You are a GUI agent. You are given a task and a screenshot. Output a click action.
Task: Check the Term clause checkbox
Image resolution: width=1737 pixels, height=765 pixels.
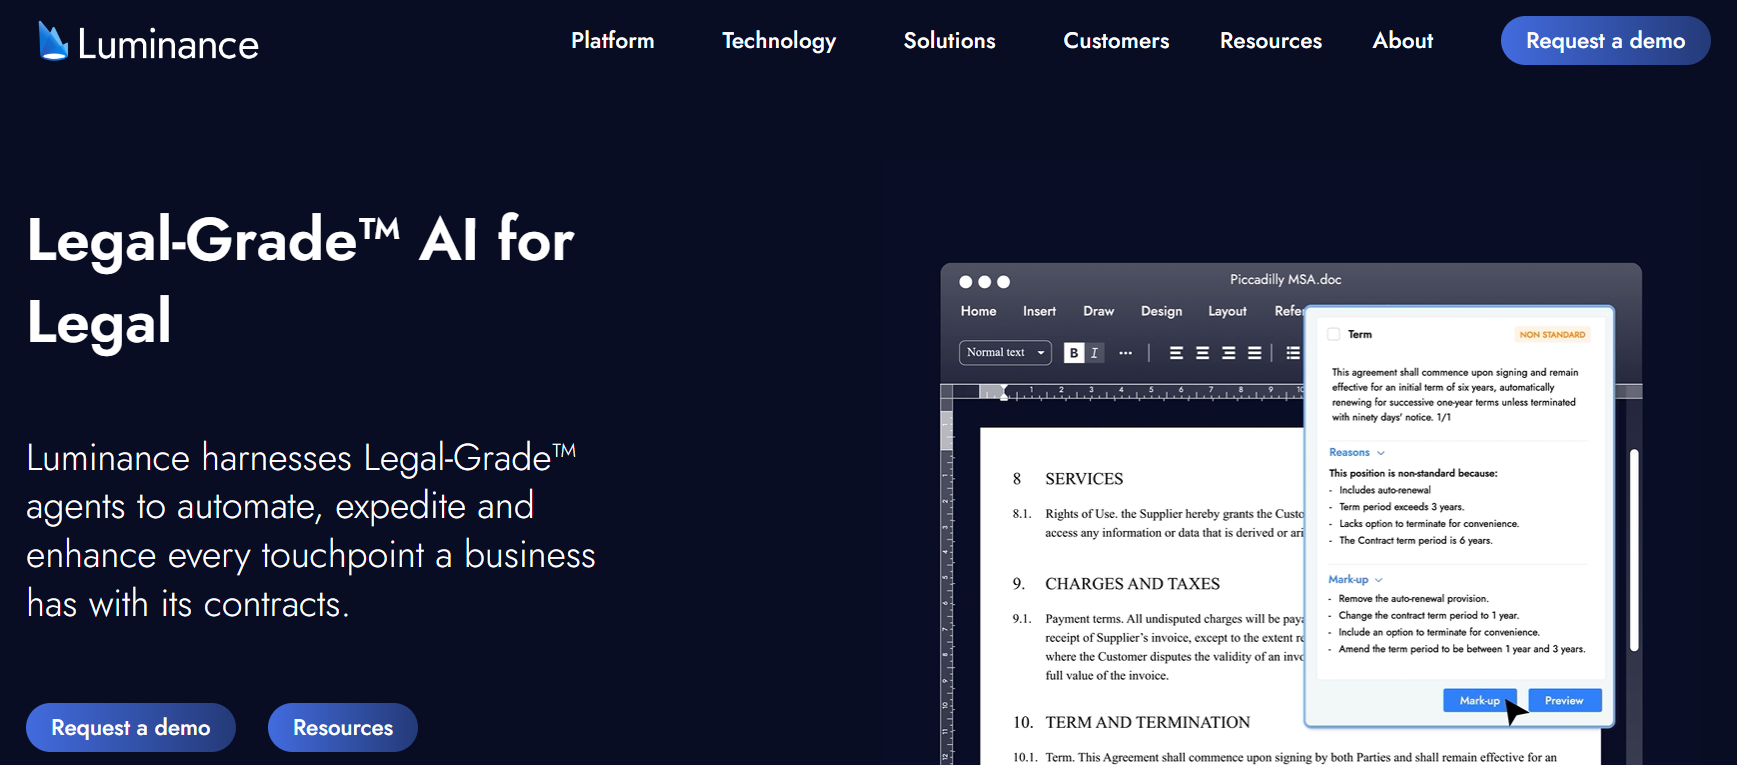pyautogui.click(x=1333, y=335)
